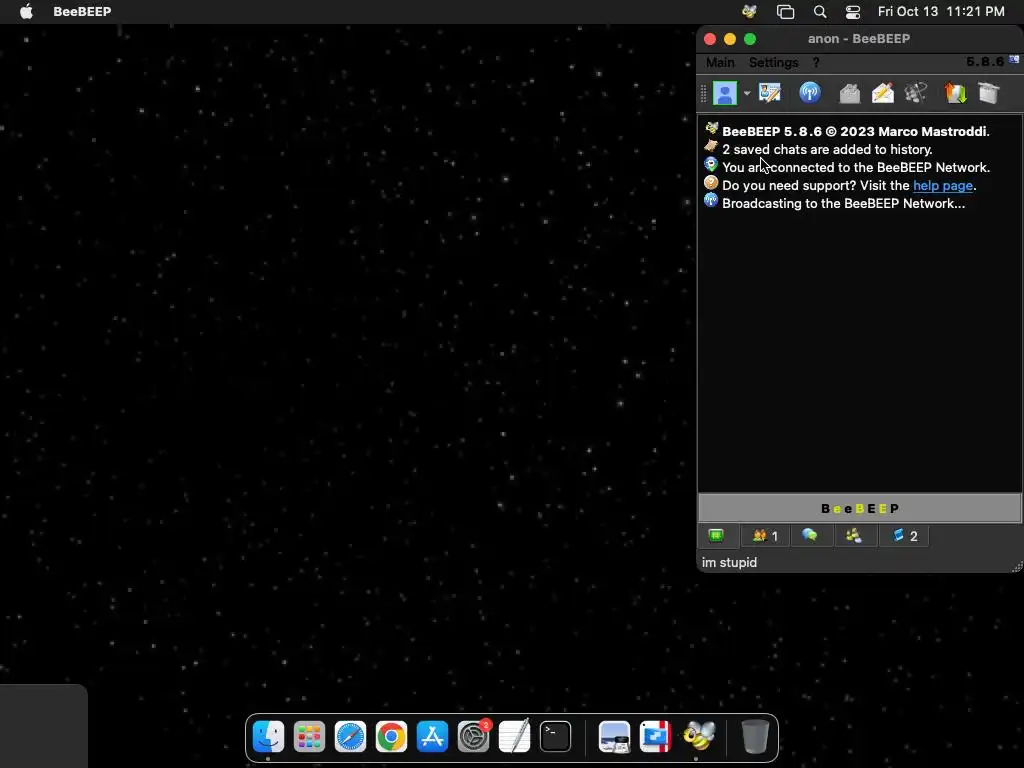Click the toolbar drag handle grip

point(703,93)
